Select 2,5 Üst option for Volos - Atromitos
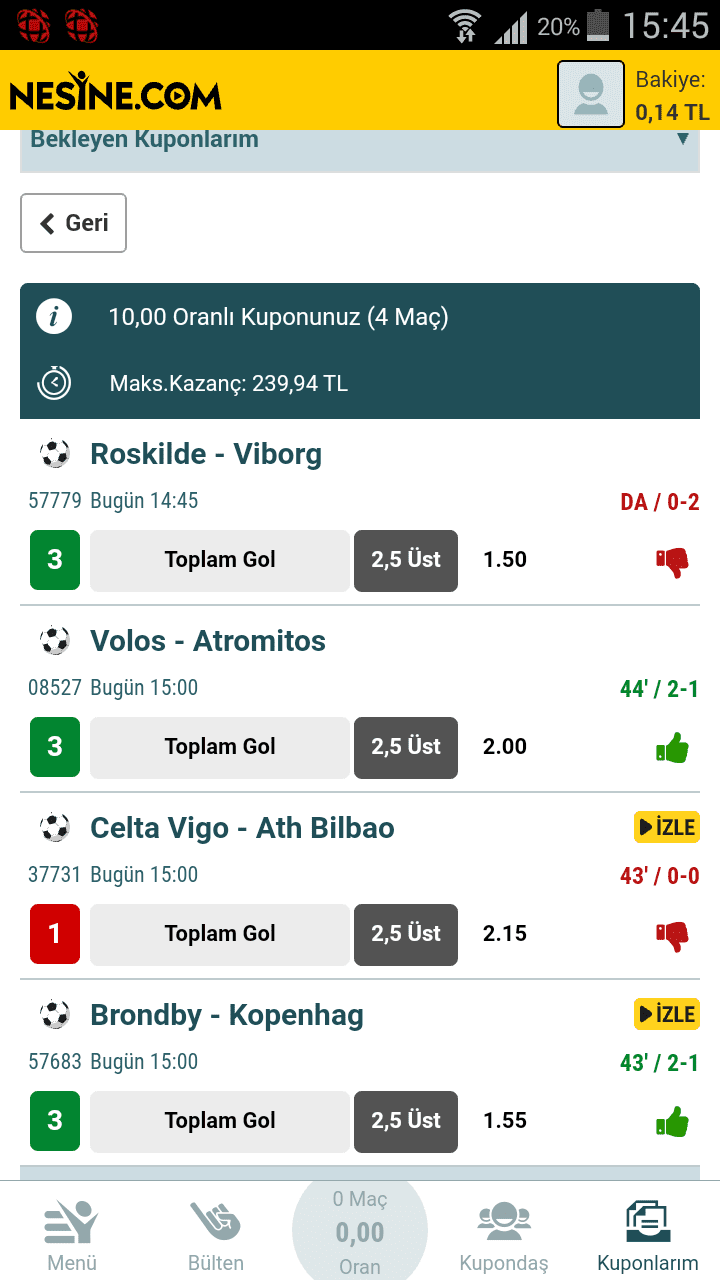This screenshot has height=1280, width=720. (406, 747)
